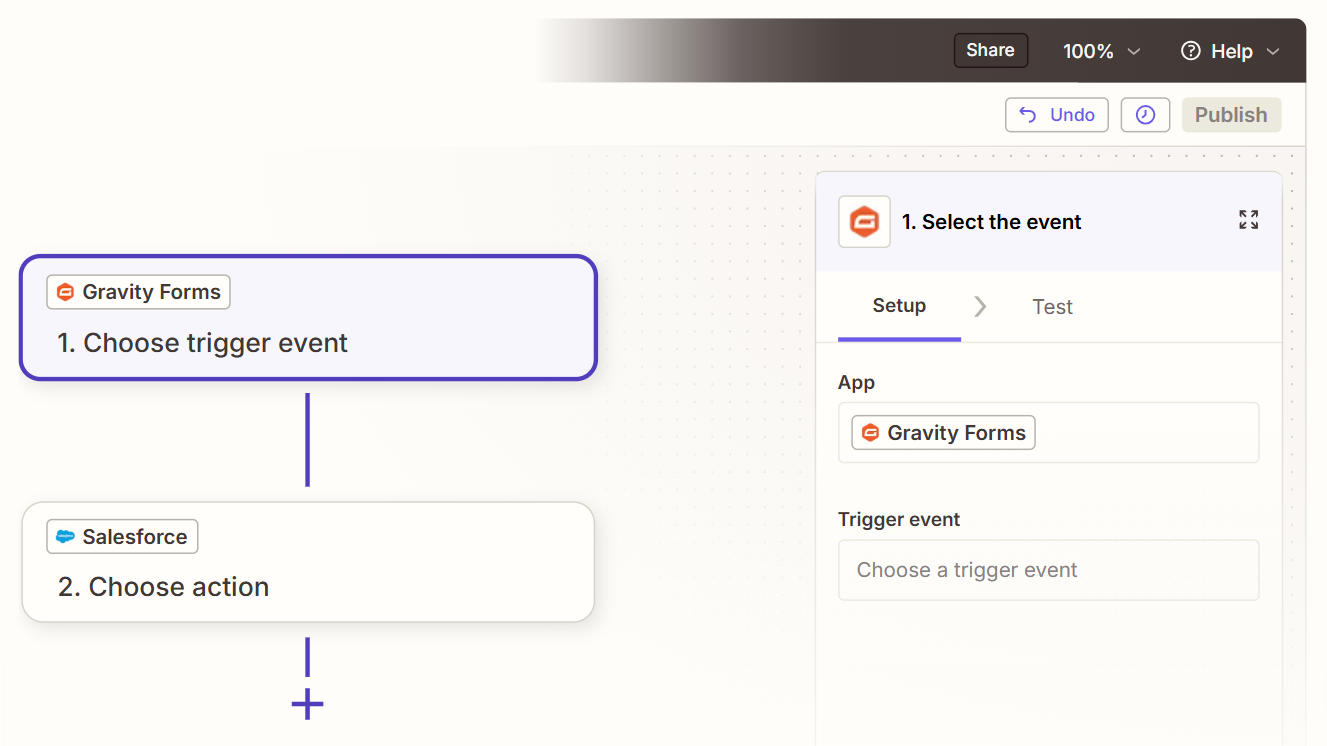Click the Gravity Forms chip in App field
This screenshot has height=746, width=1327.
(943, 433)
